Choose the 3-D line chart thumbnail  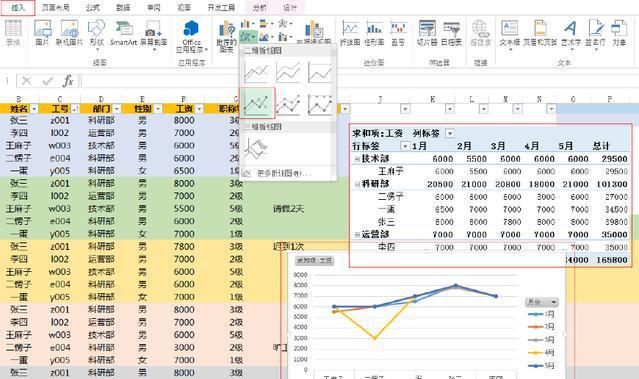tap(256, 148)
